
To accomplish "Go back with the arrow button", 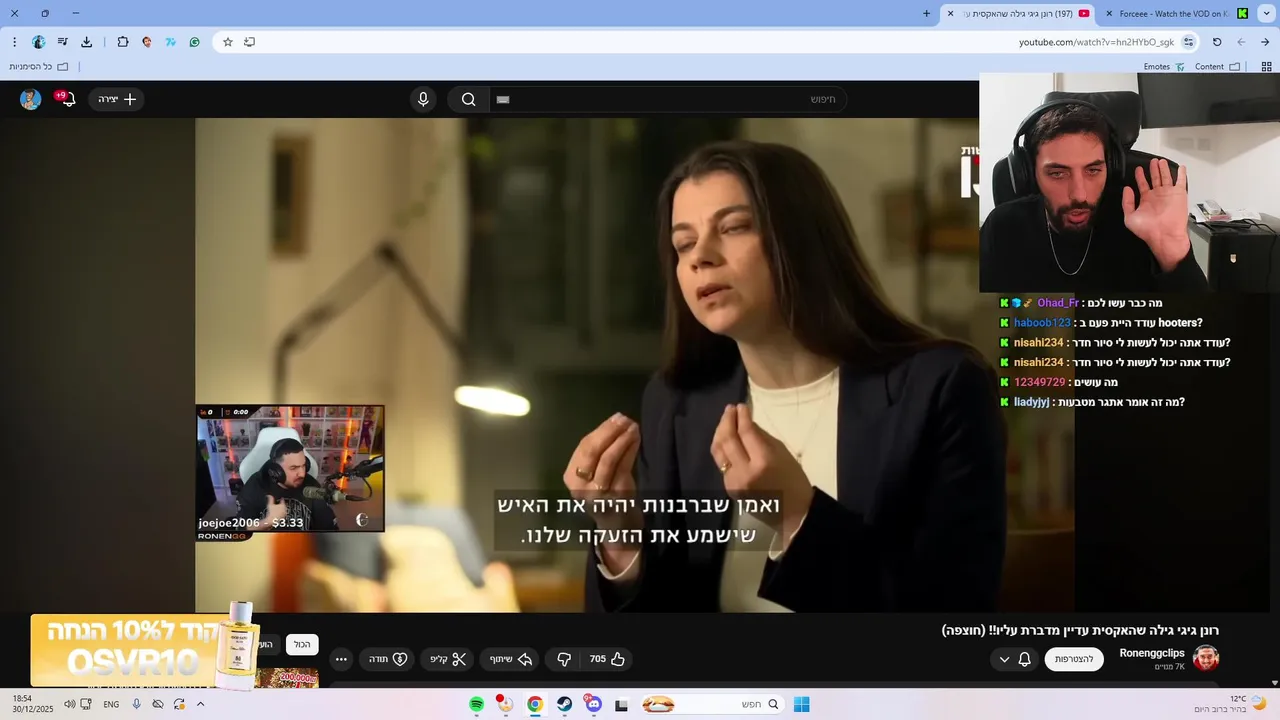I will (1265, 42).
